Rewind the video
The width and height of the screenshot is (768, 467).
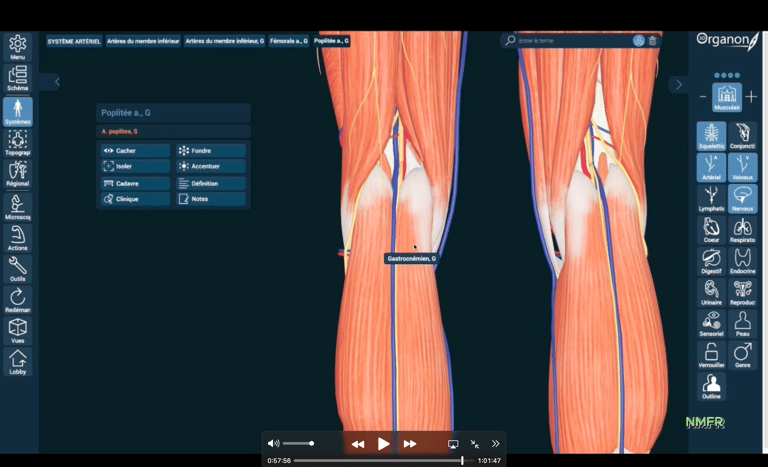coord(358,444)
